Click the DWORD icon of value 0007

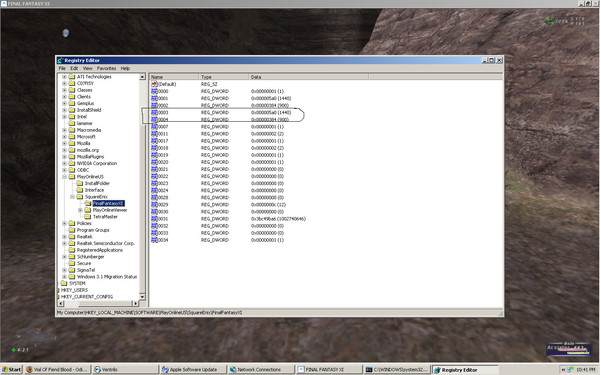[x=154, y=127]
